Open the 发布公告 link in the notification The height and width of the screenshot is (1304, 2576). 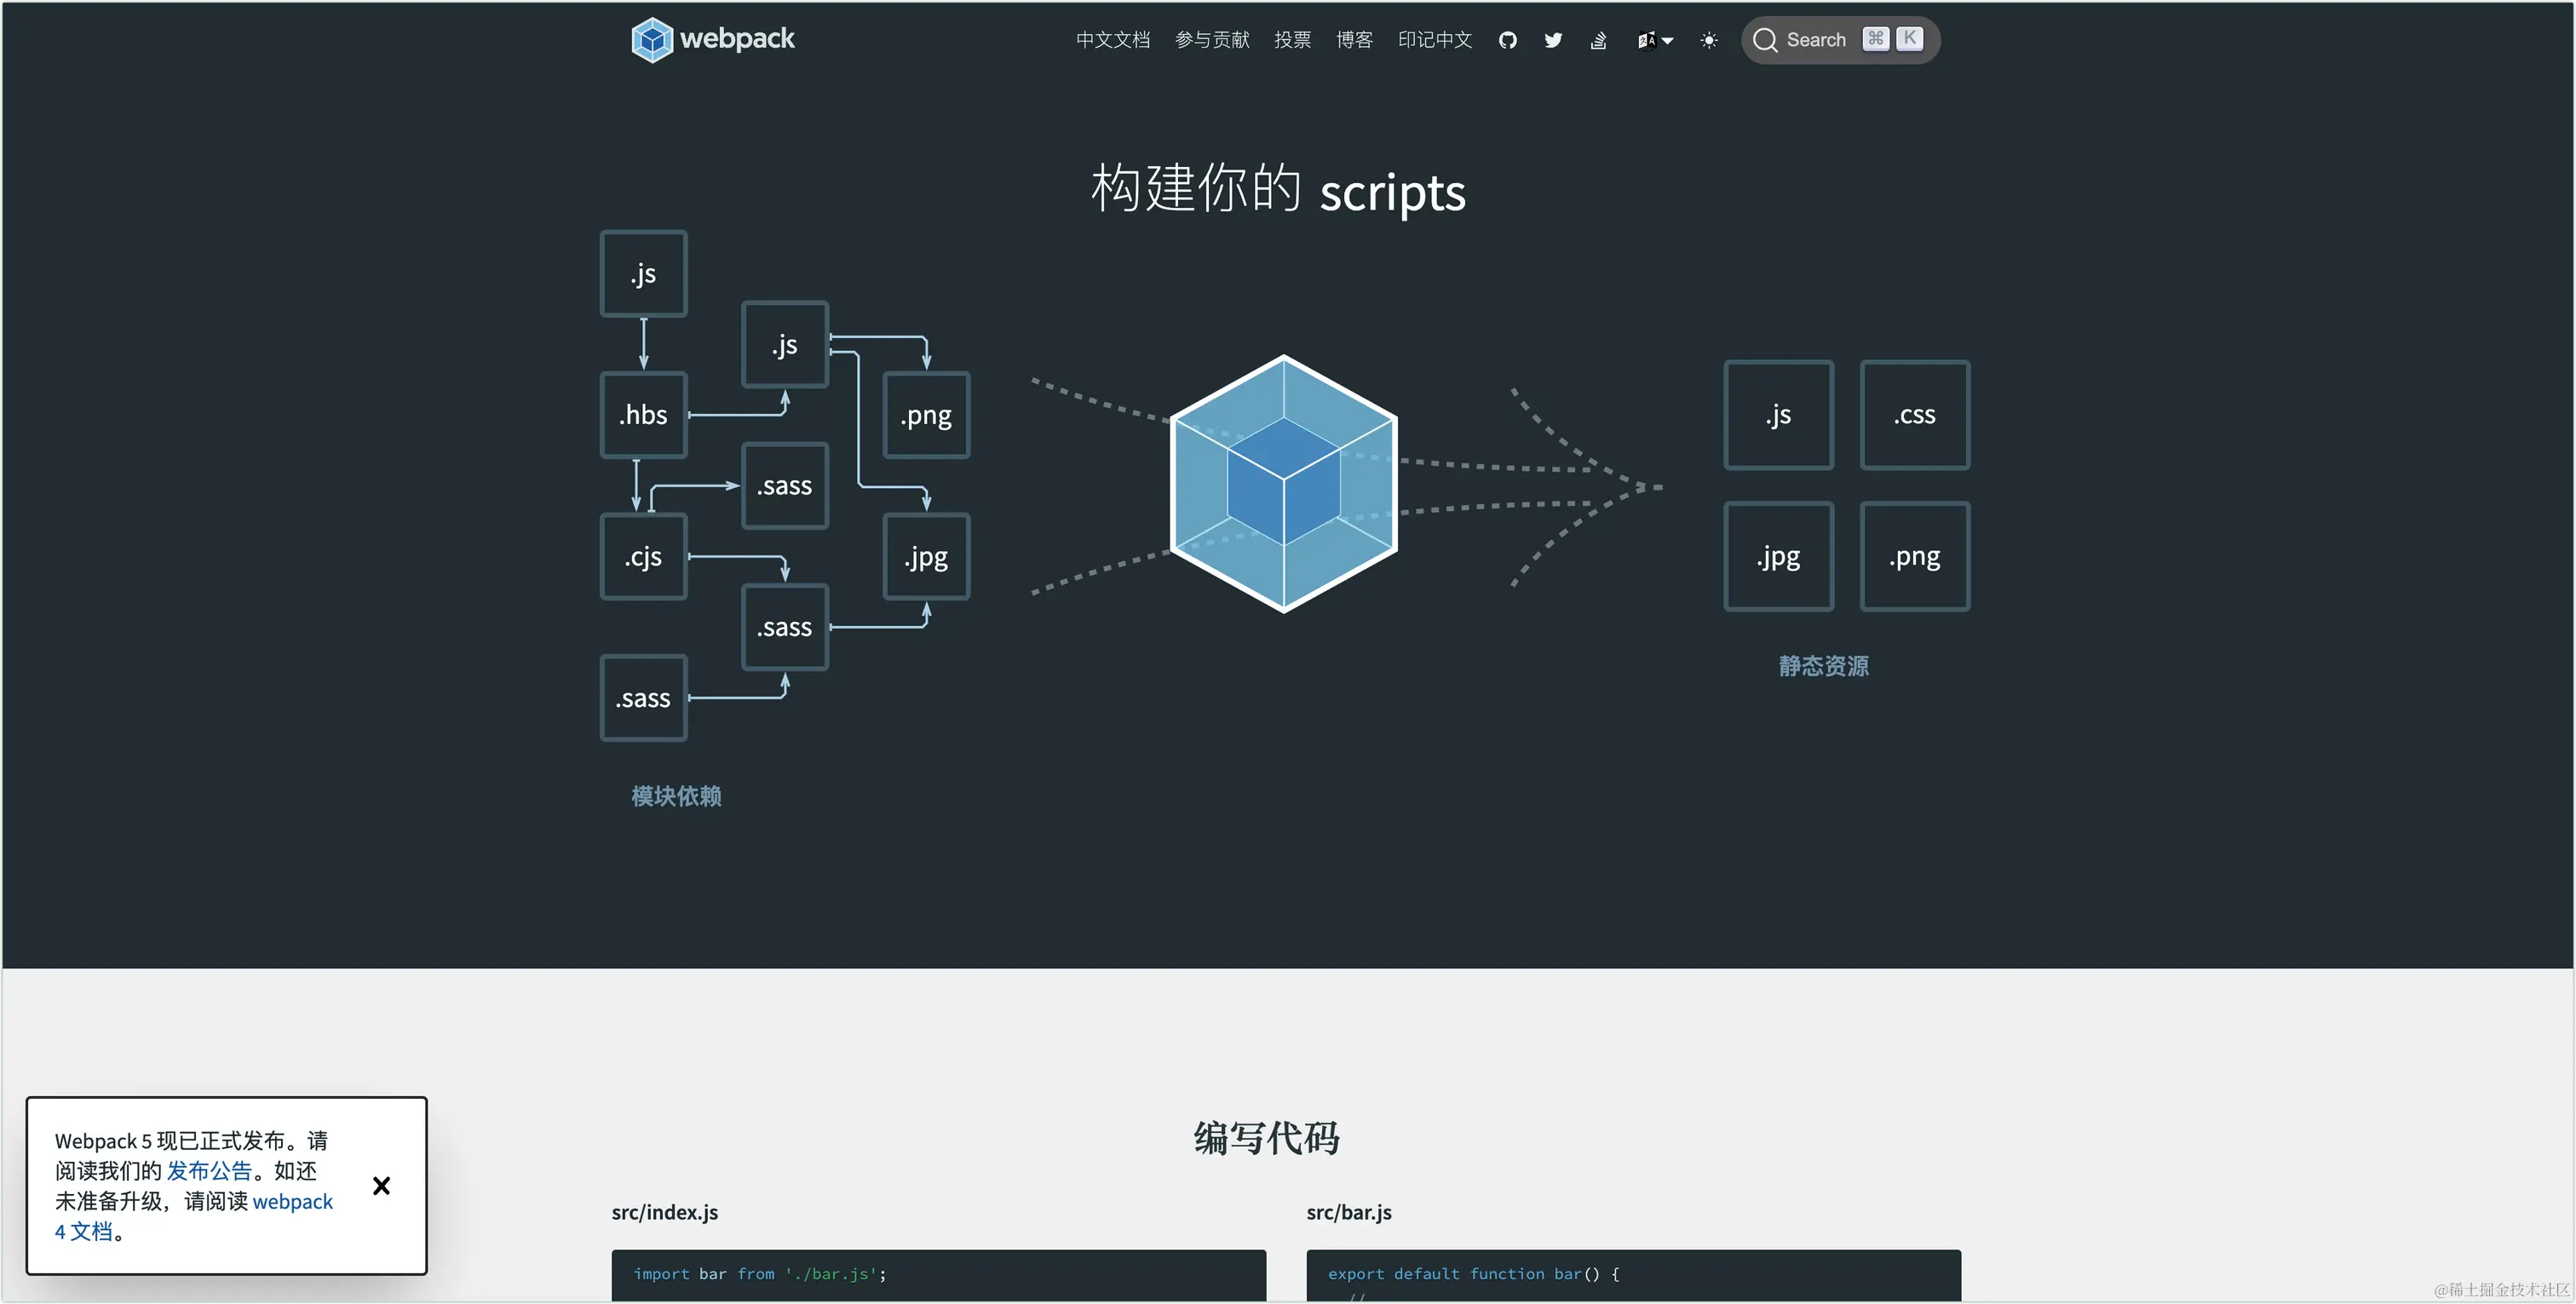click(209, 1171)
